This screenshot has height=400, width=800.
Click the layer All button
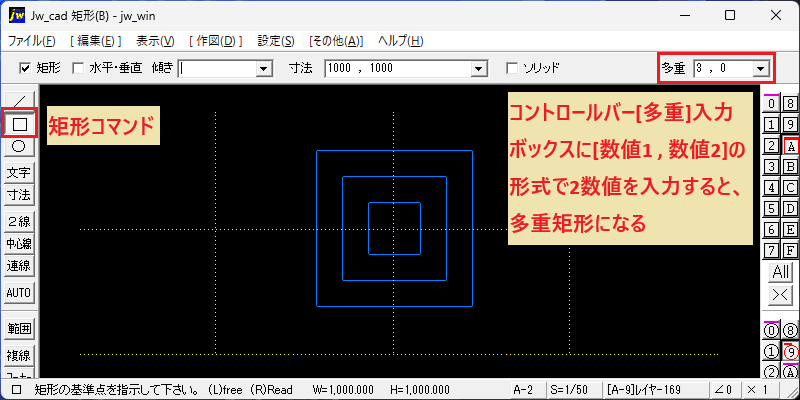781,272
